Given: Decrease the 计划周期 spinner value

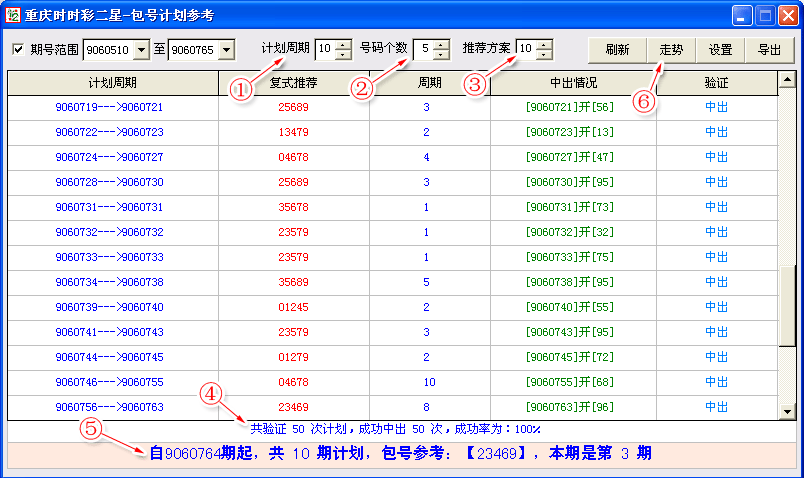Looking at the screenshot, I should pyautogui.click(x=343, y=54).
